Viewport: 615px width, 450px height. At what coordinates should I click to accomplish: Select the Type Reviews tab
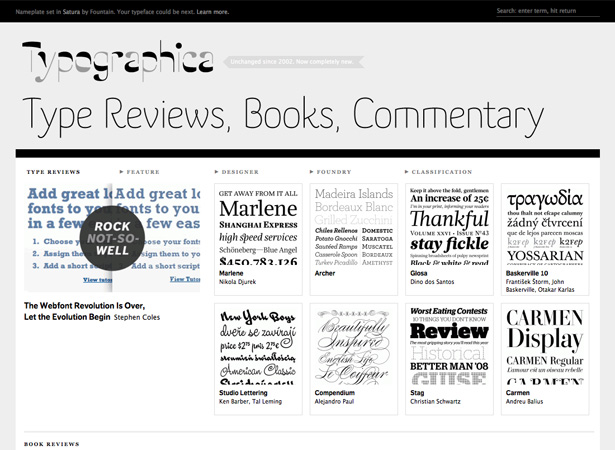(53, 172)
